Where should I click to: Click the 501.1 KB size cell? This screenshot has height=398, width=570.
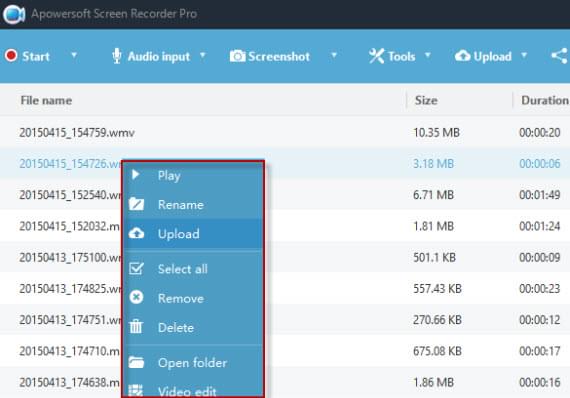click(x=434, y=257)
